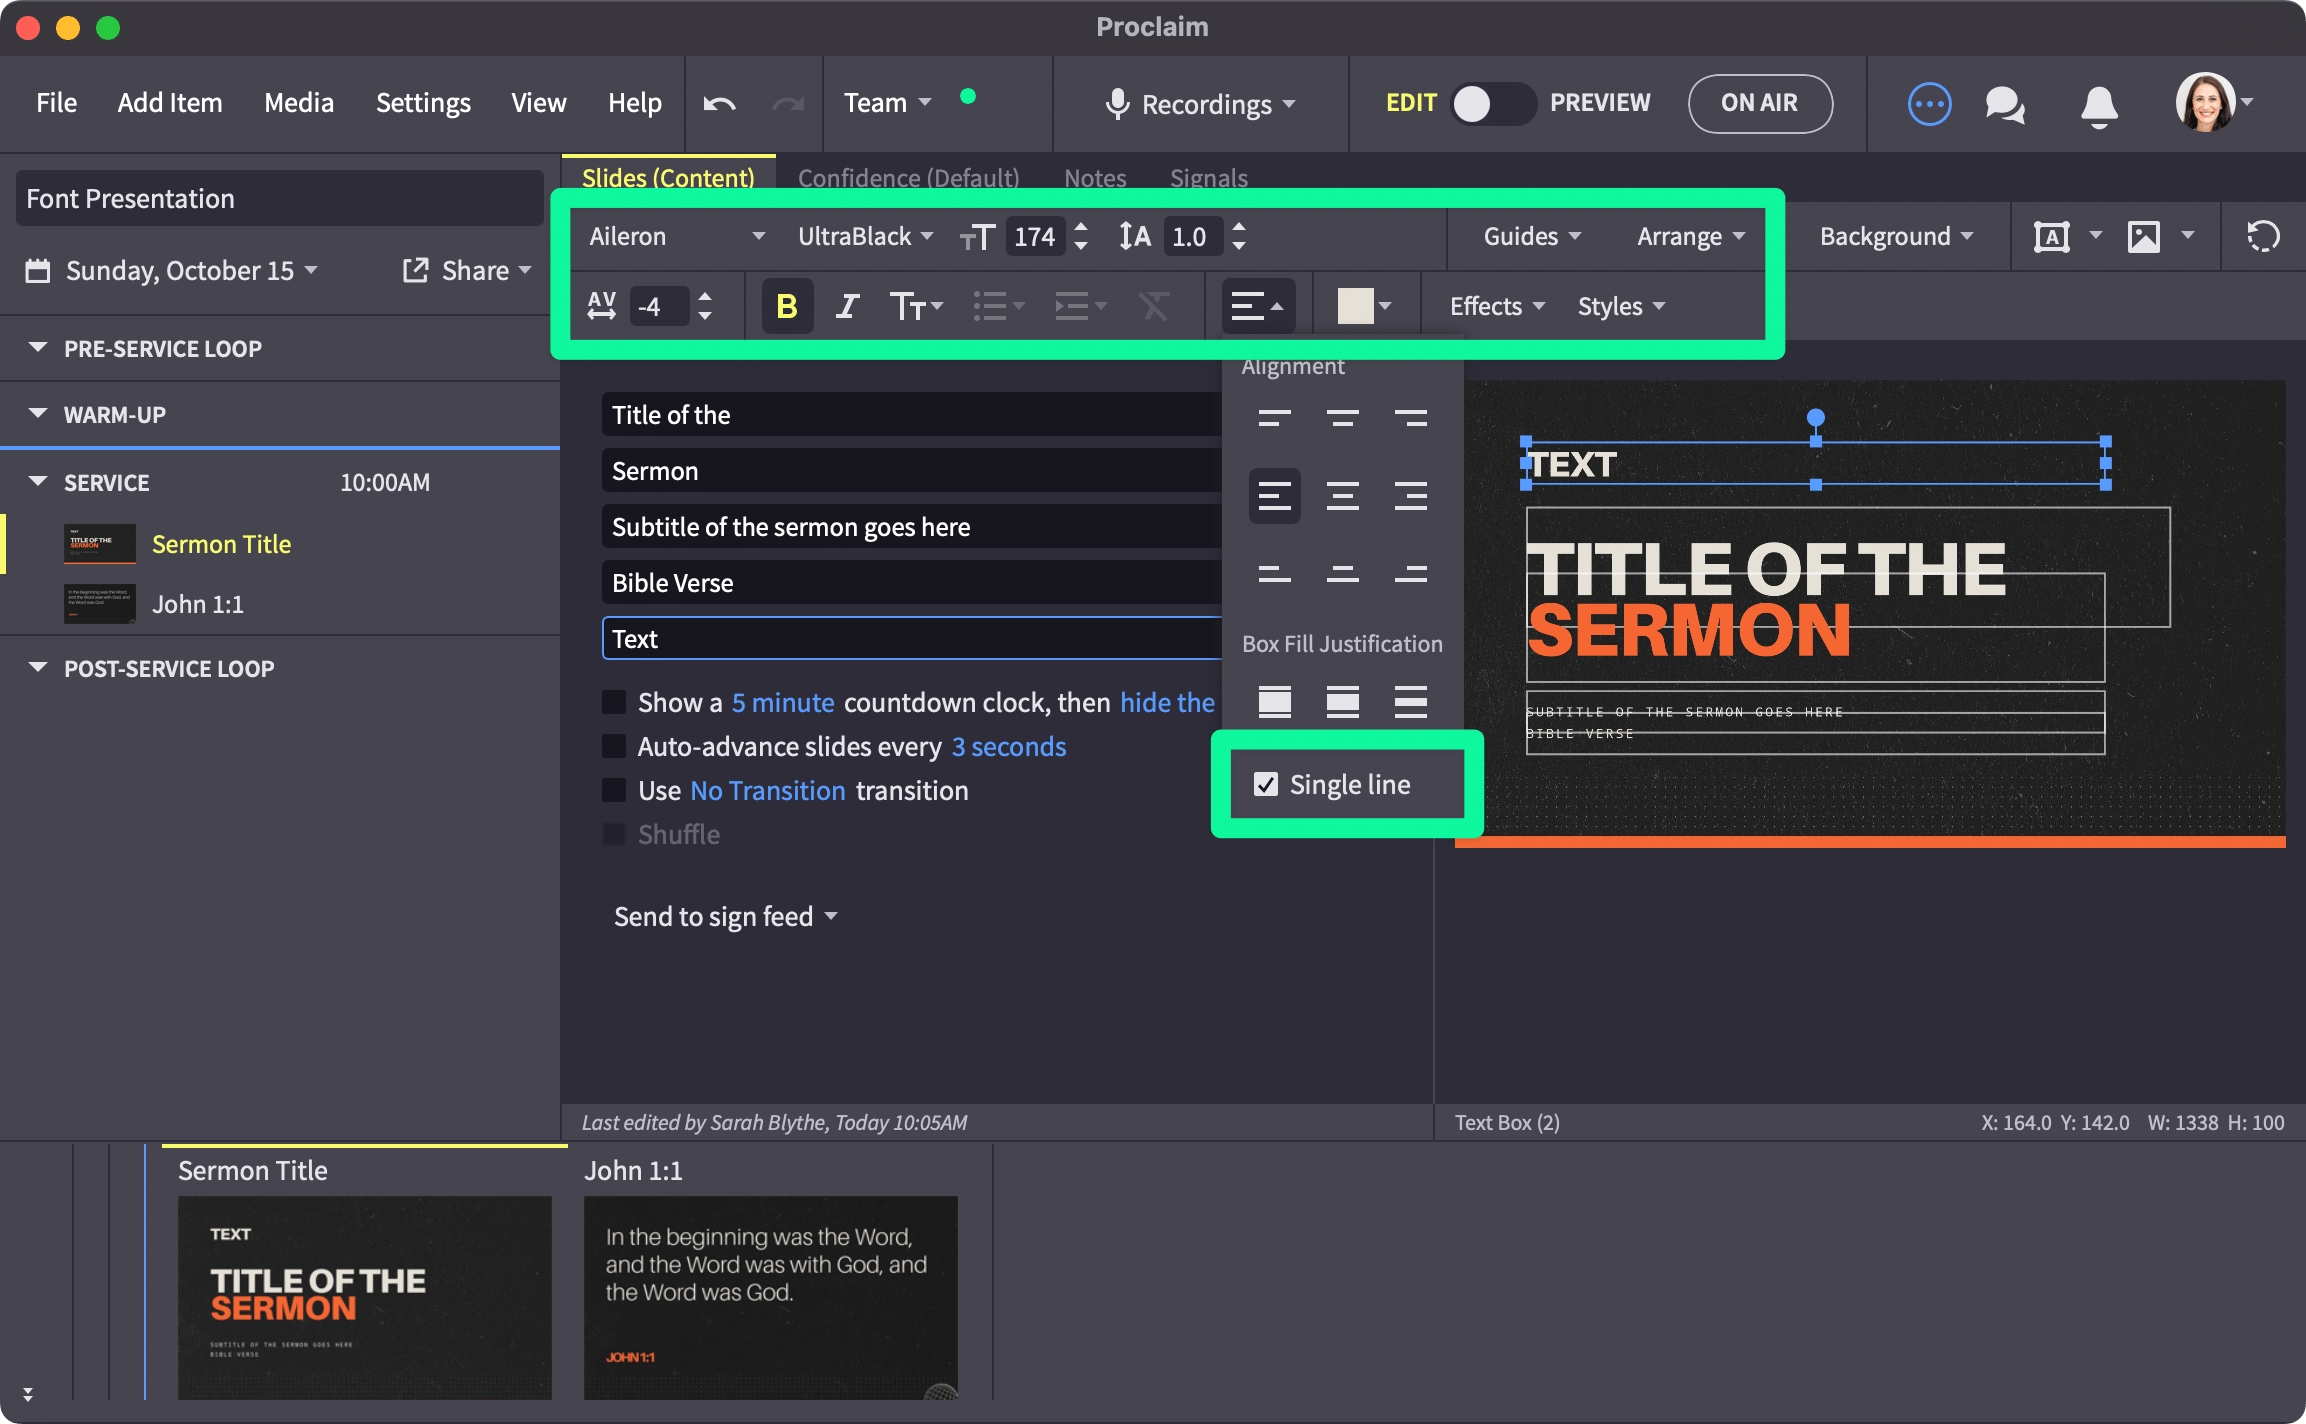
Task: Open the Media menu
Action: 299,103
